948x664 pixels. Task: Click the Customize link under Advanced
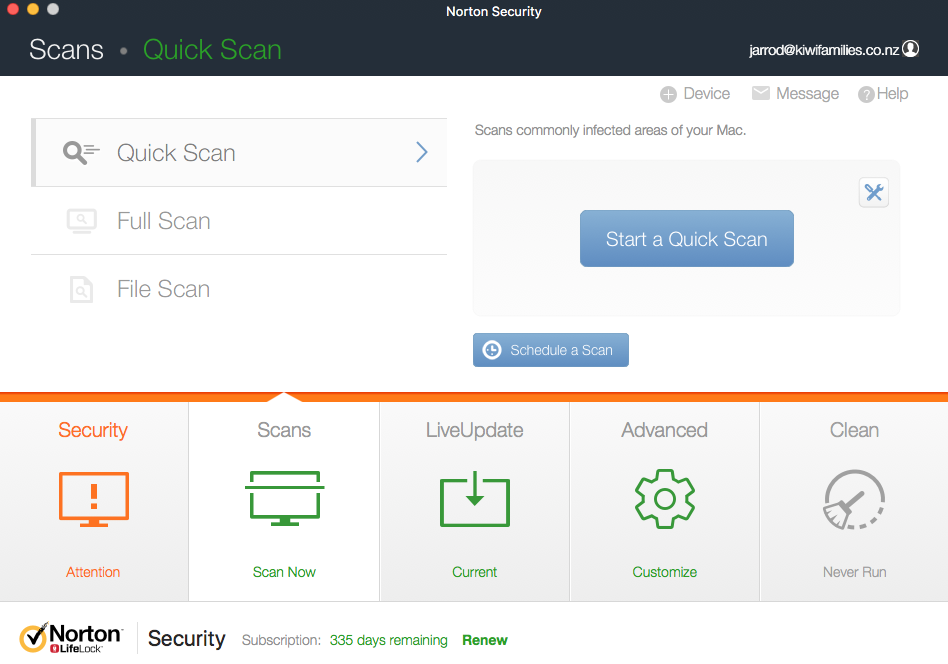pos(664,572)
